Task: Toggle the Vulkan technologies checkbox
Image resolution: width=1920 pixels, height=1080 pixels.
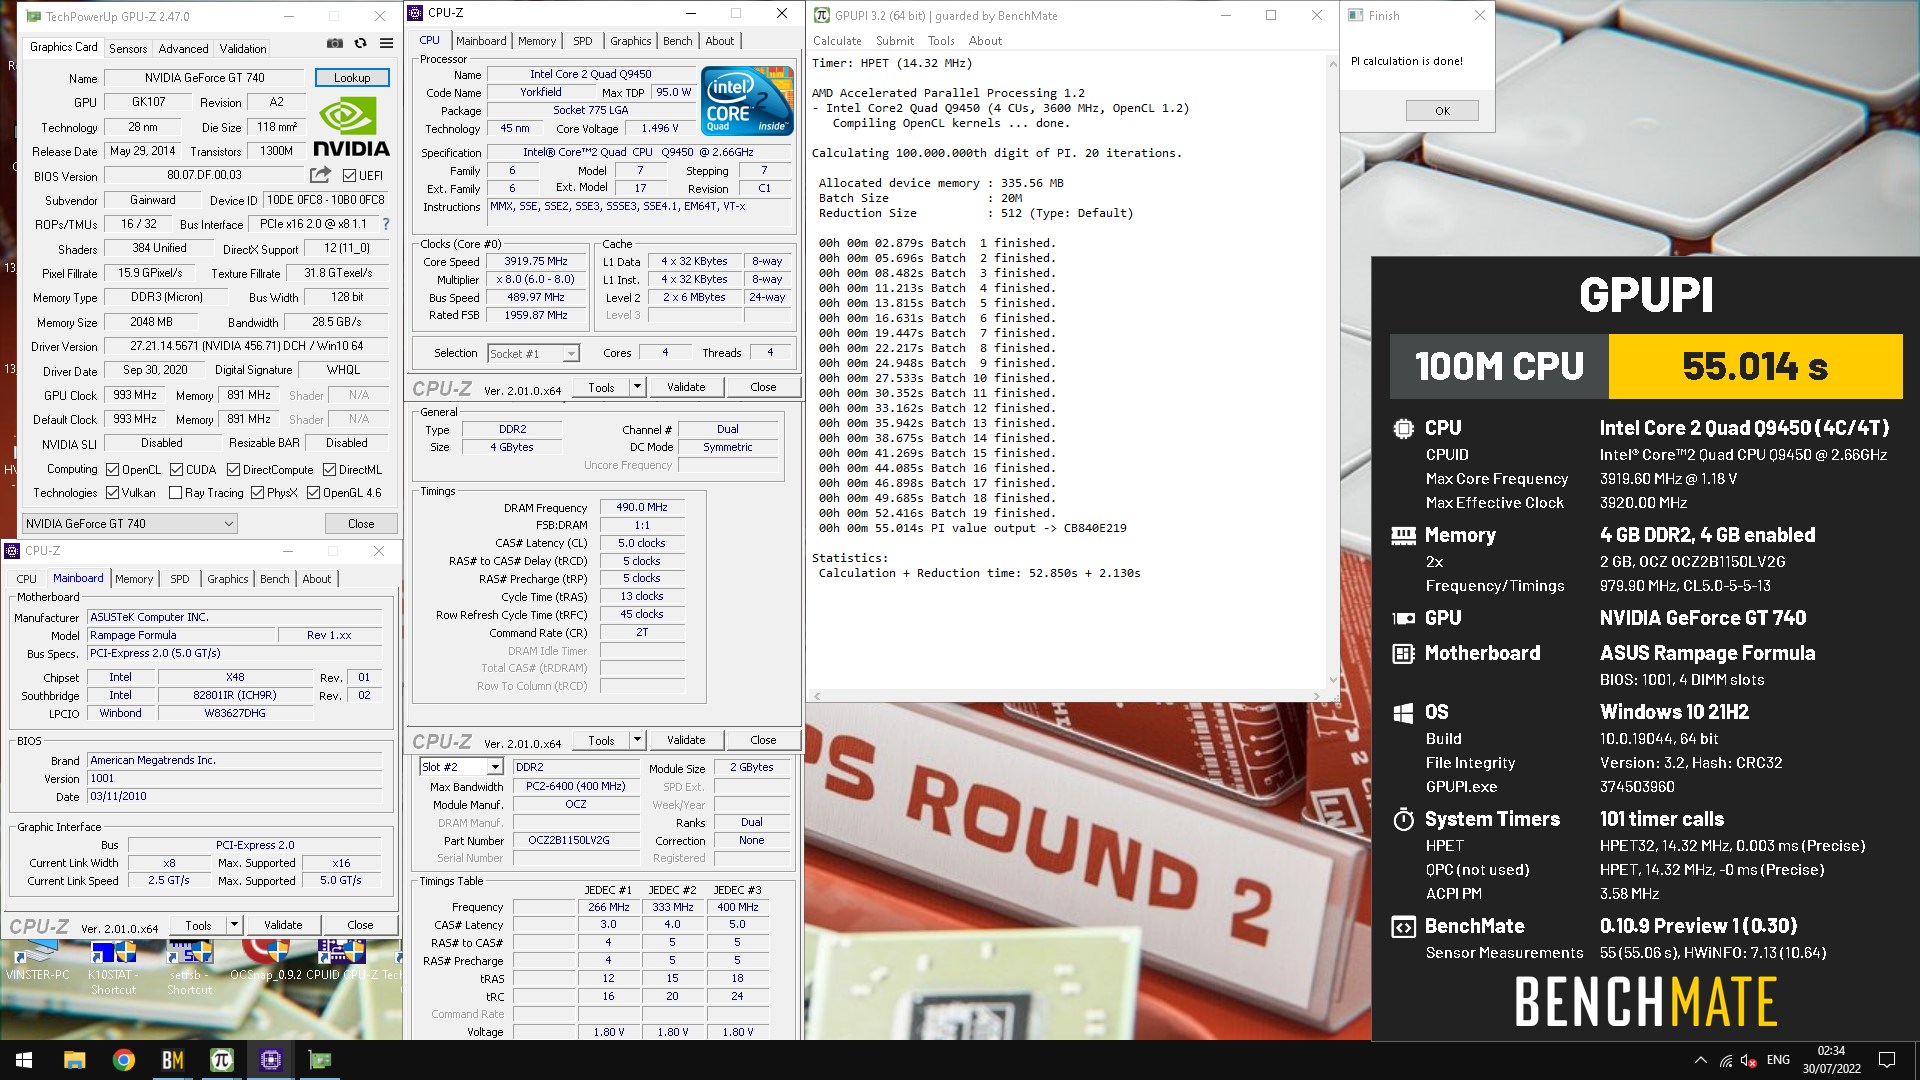Action: click(x=112, y=493)
